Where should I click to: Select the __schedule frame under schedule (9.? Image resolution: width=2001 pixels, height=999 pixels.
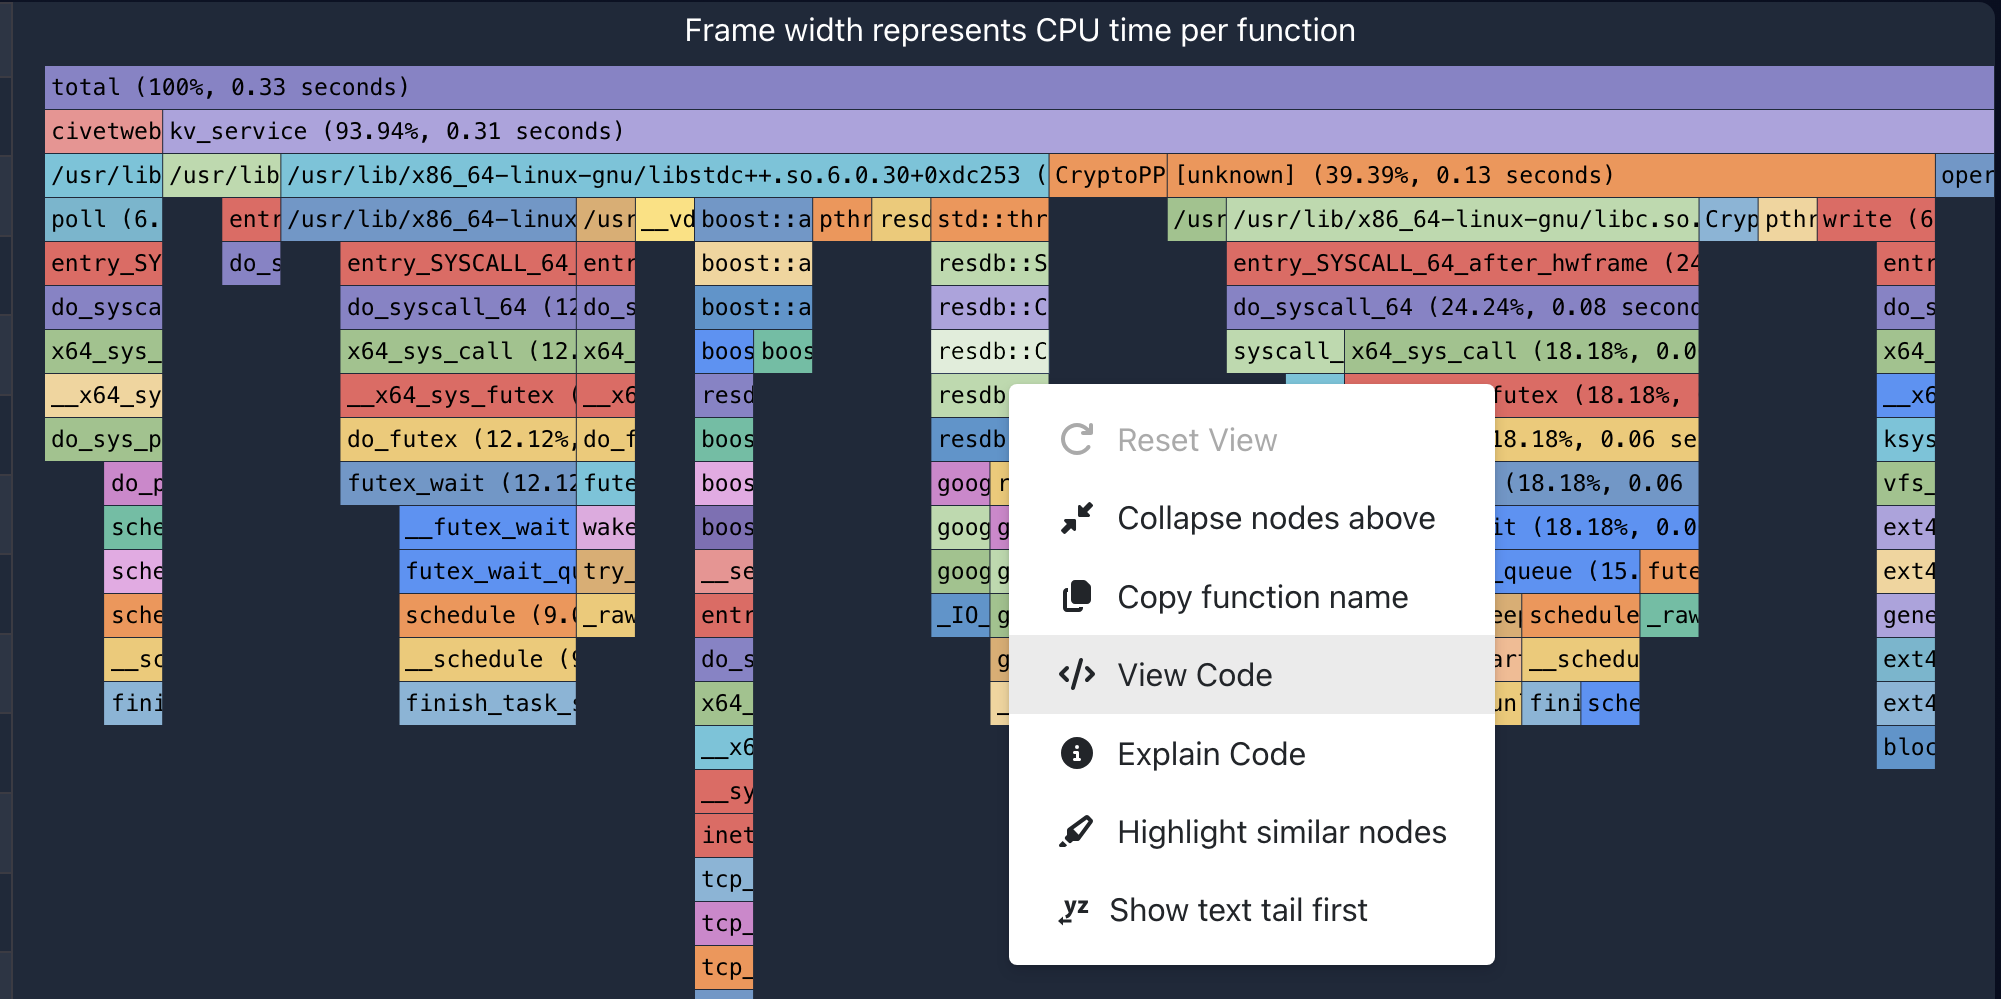[488, 659]
